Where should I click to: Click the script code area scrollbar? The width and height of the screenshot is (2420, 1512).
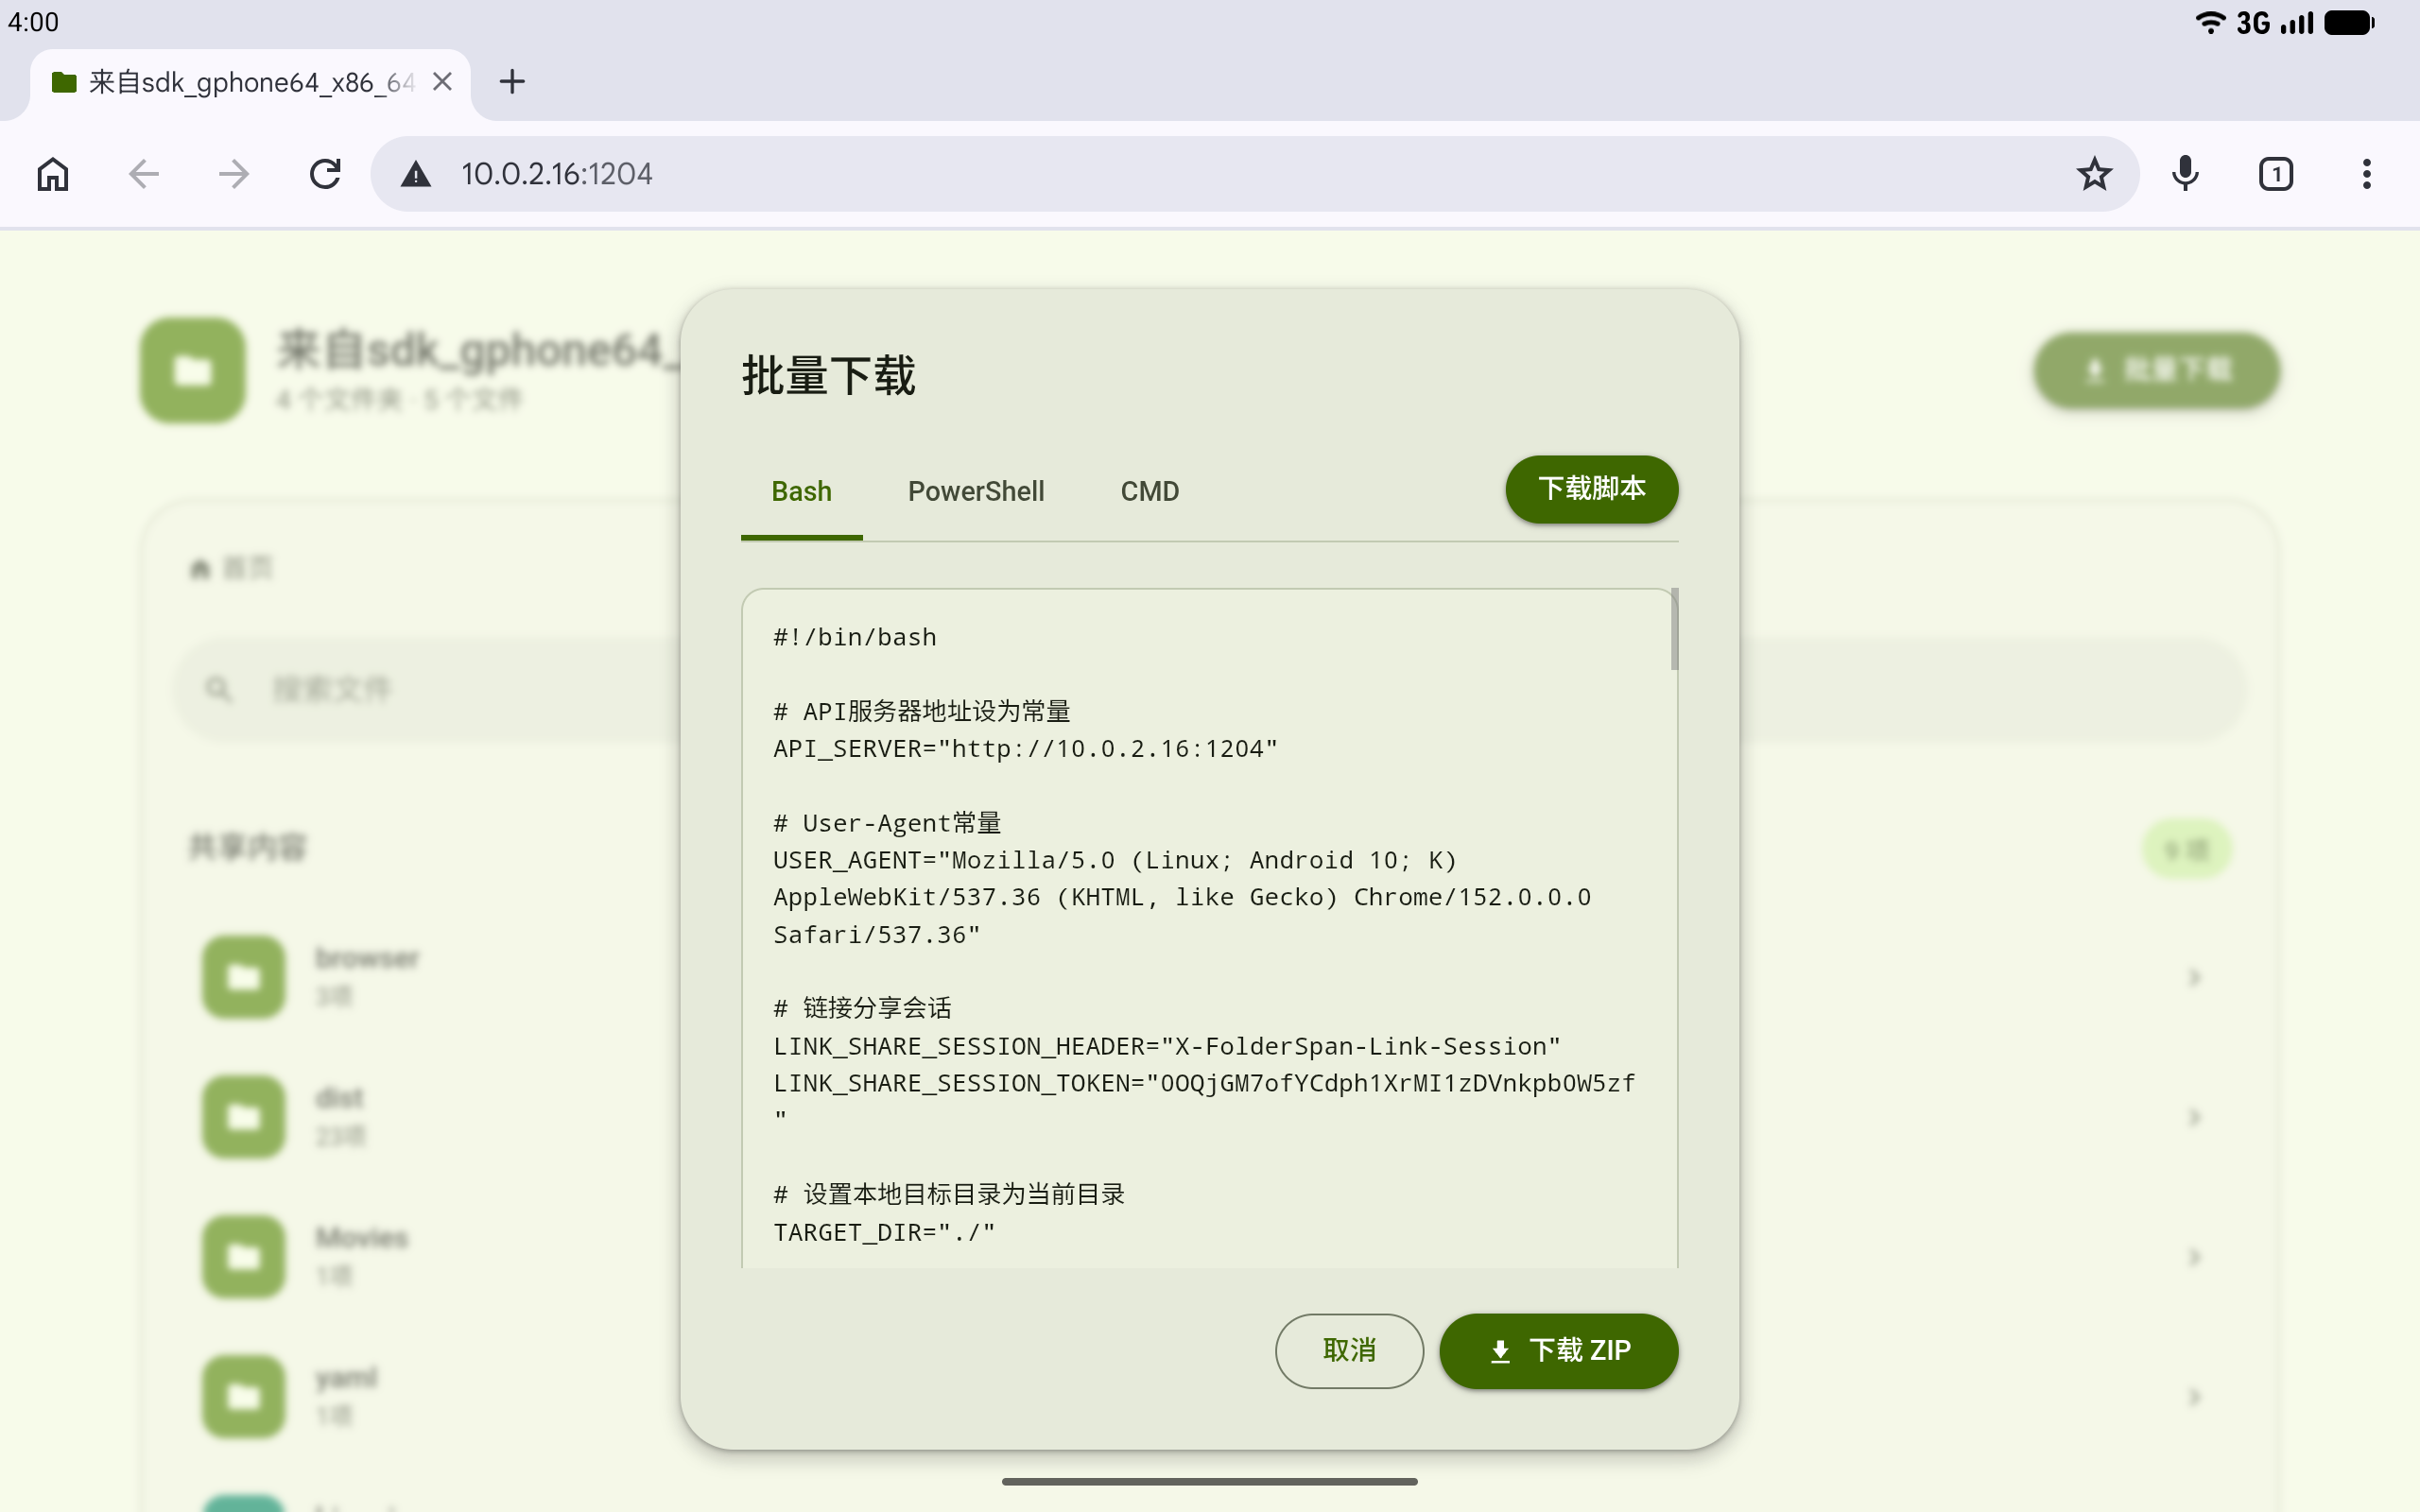tap(1674, 629)
